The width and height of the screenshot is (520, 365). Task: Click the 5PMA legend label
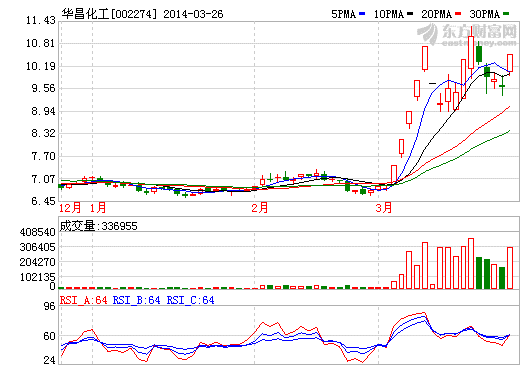coord(343,14)
